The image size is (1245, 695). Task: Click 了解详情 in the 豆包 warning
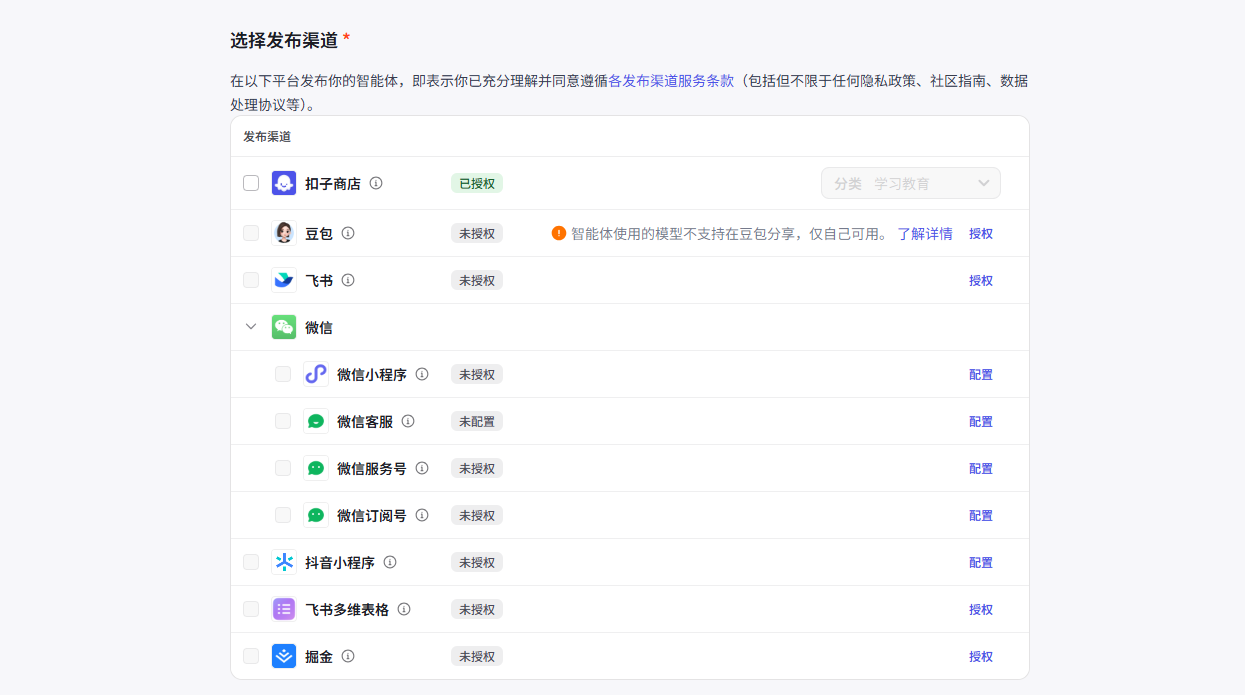(x=924, y=233)
